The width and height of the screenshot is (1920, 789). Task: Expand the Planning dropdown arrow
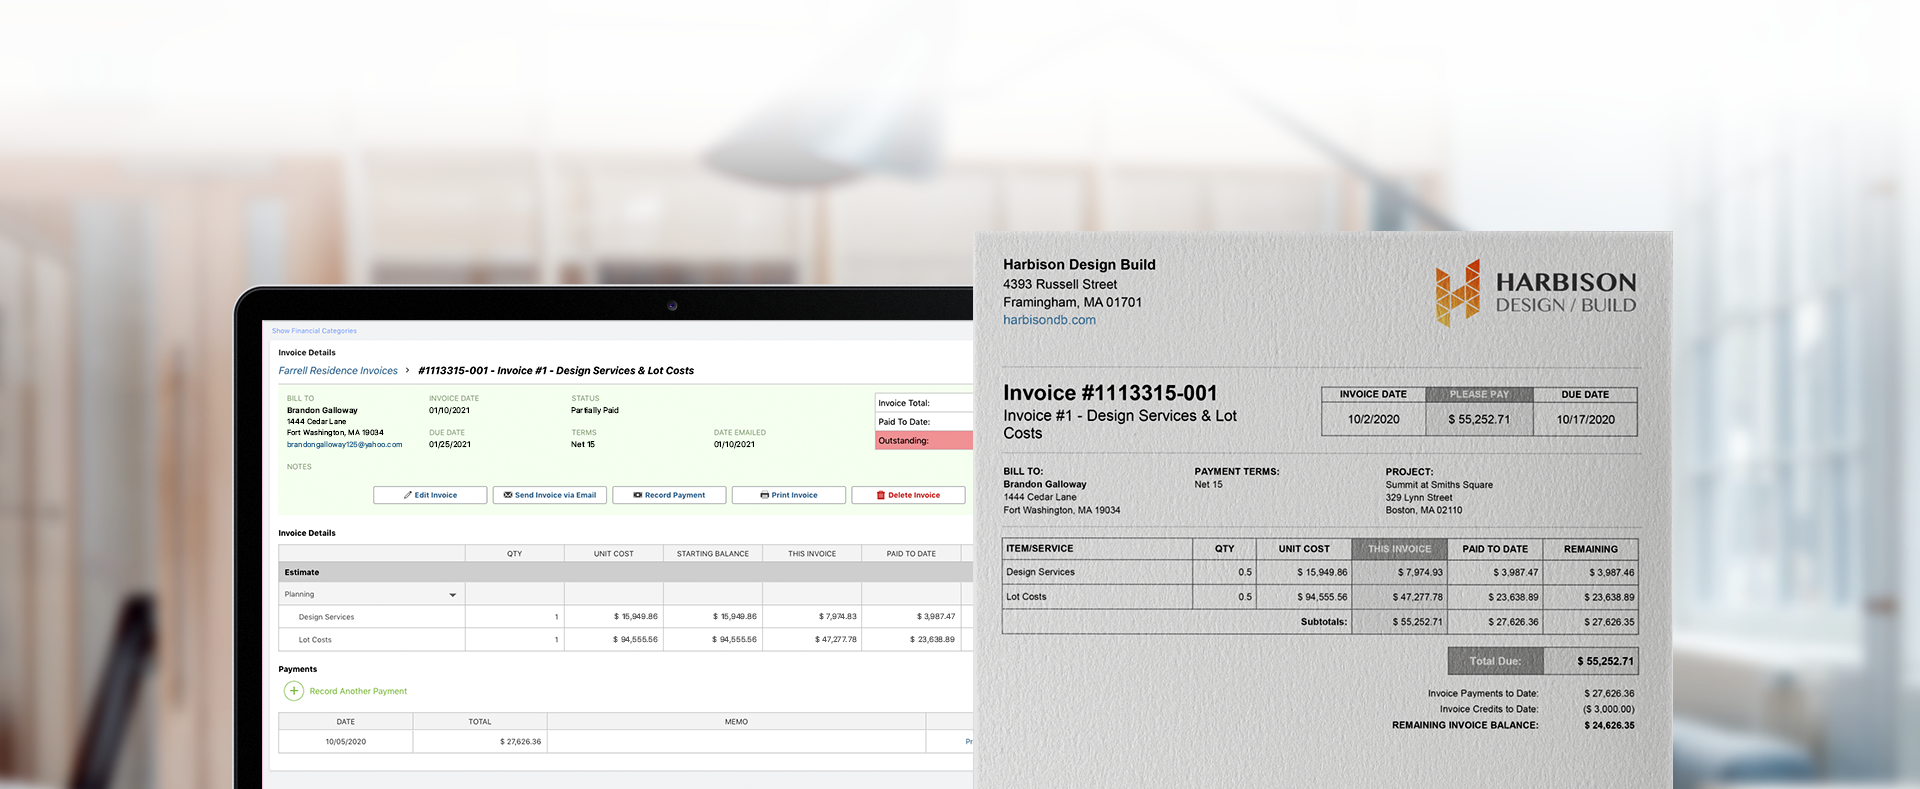tap(453, 595)
